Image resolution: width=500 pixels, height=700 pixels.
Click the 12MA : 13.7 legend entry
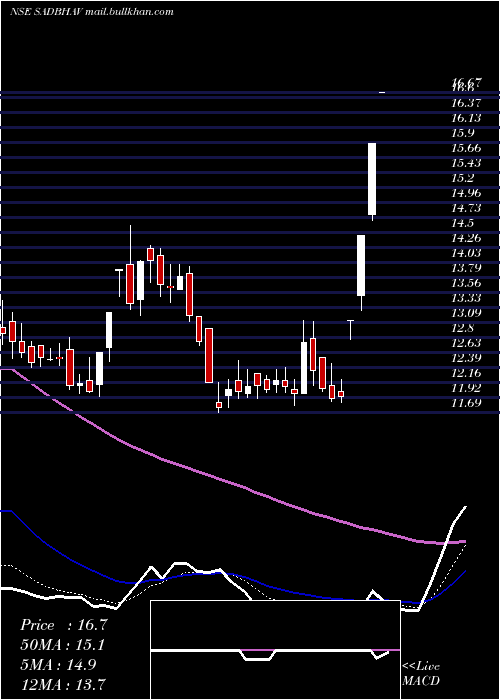pyautogui.click(x=62, y=684)
